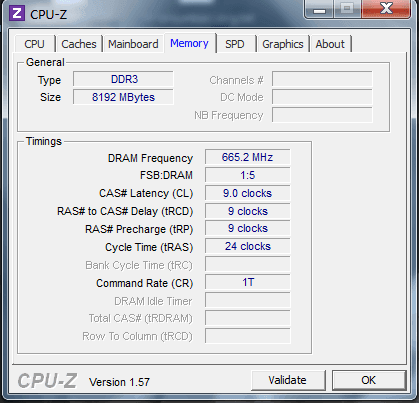This screenshot has height=403, width=419.
Task: Click the "DRAM Frequency" label
Action: click(x=150, y=158)
